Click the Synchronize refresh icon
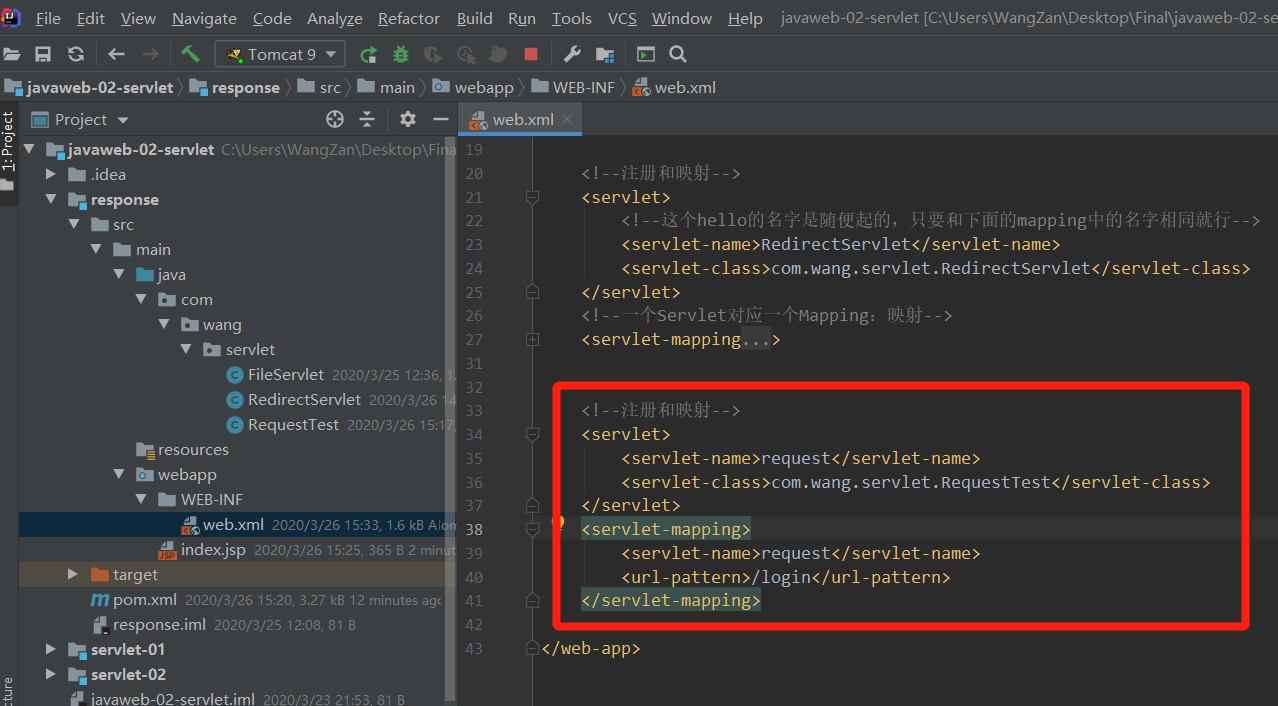This screenshot has width=1278, height=706. point(76,54)
